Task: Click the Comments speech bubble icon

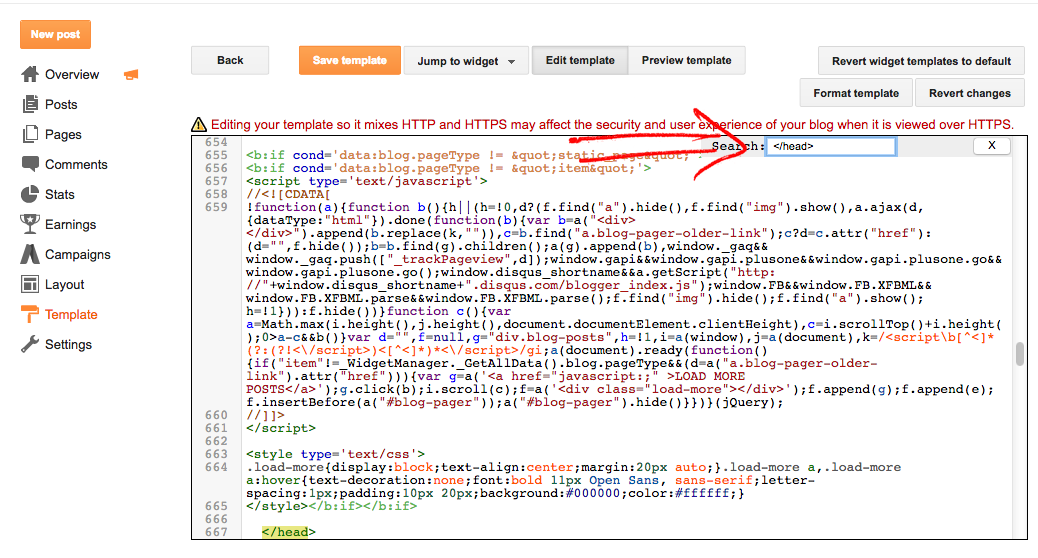Action: [30, 163]
